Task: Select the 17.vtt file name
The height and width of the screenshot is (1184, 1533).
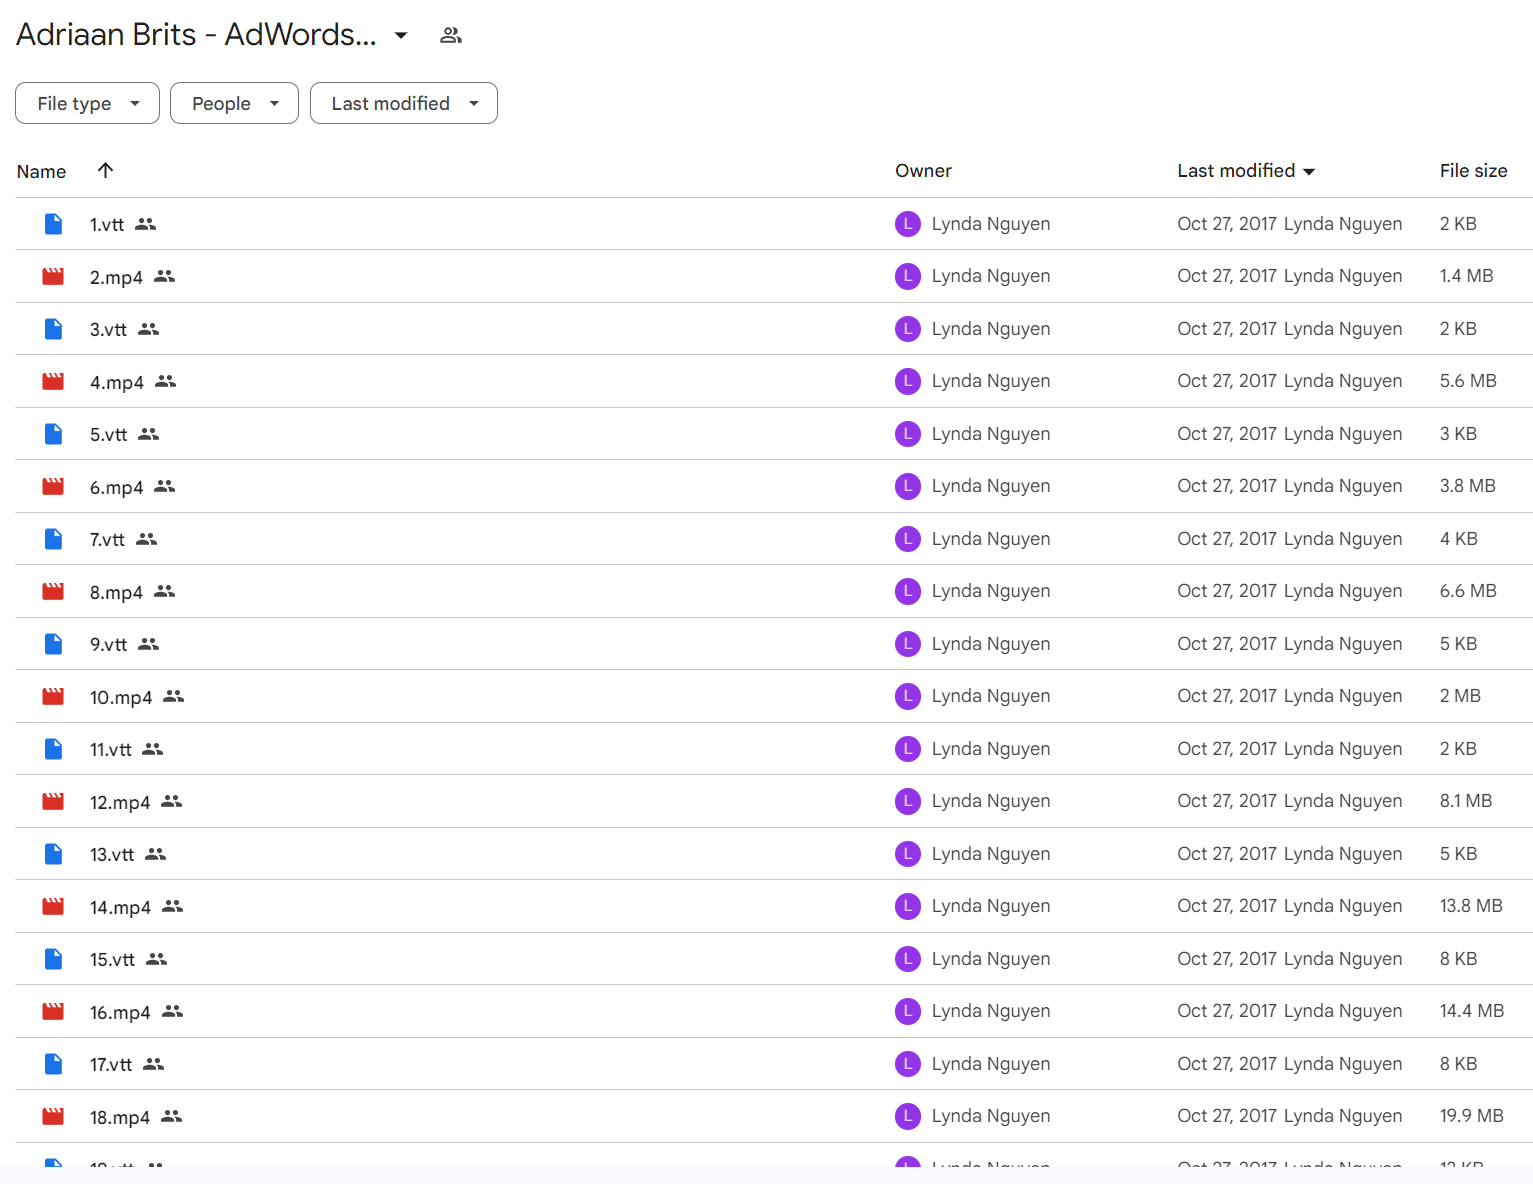Action: (111, 1065)
